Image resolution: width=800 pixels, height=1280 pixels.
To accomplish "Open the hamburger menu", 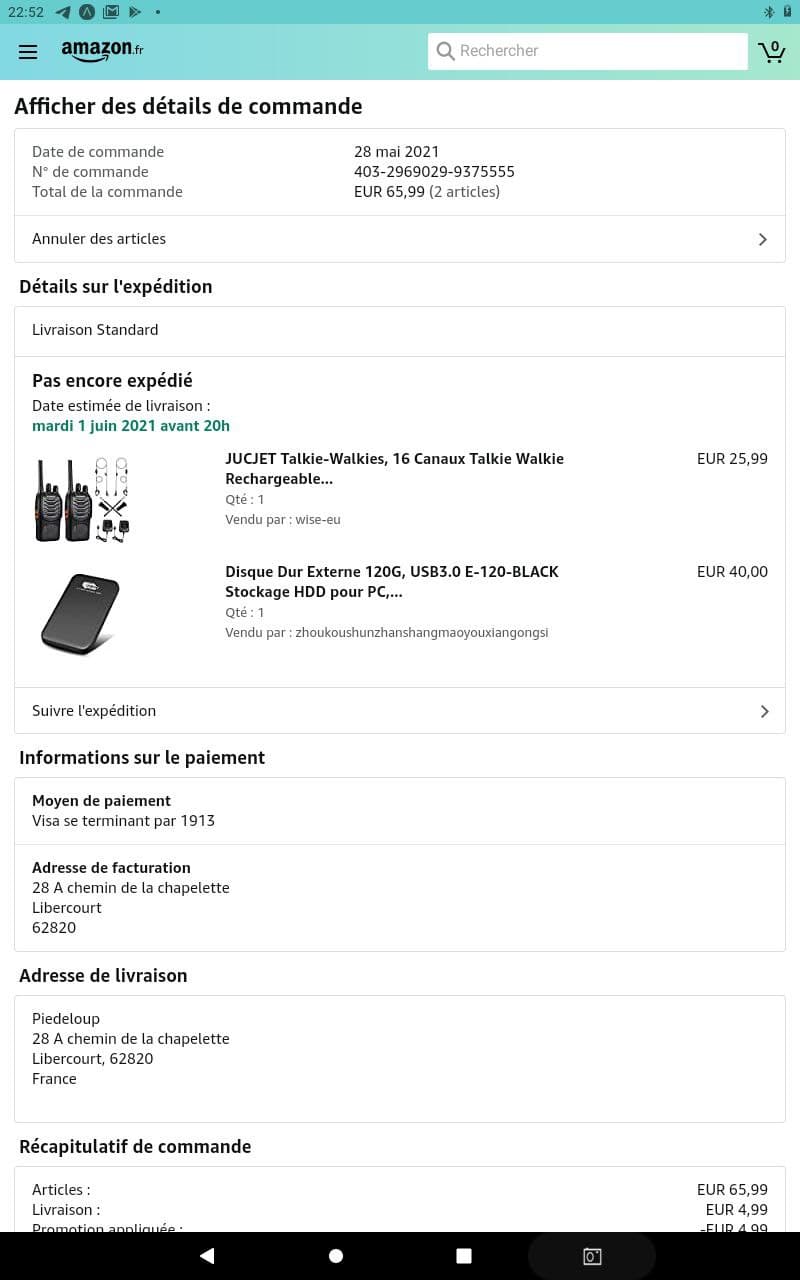I will click(x=28, y=52).
